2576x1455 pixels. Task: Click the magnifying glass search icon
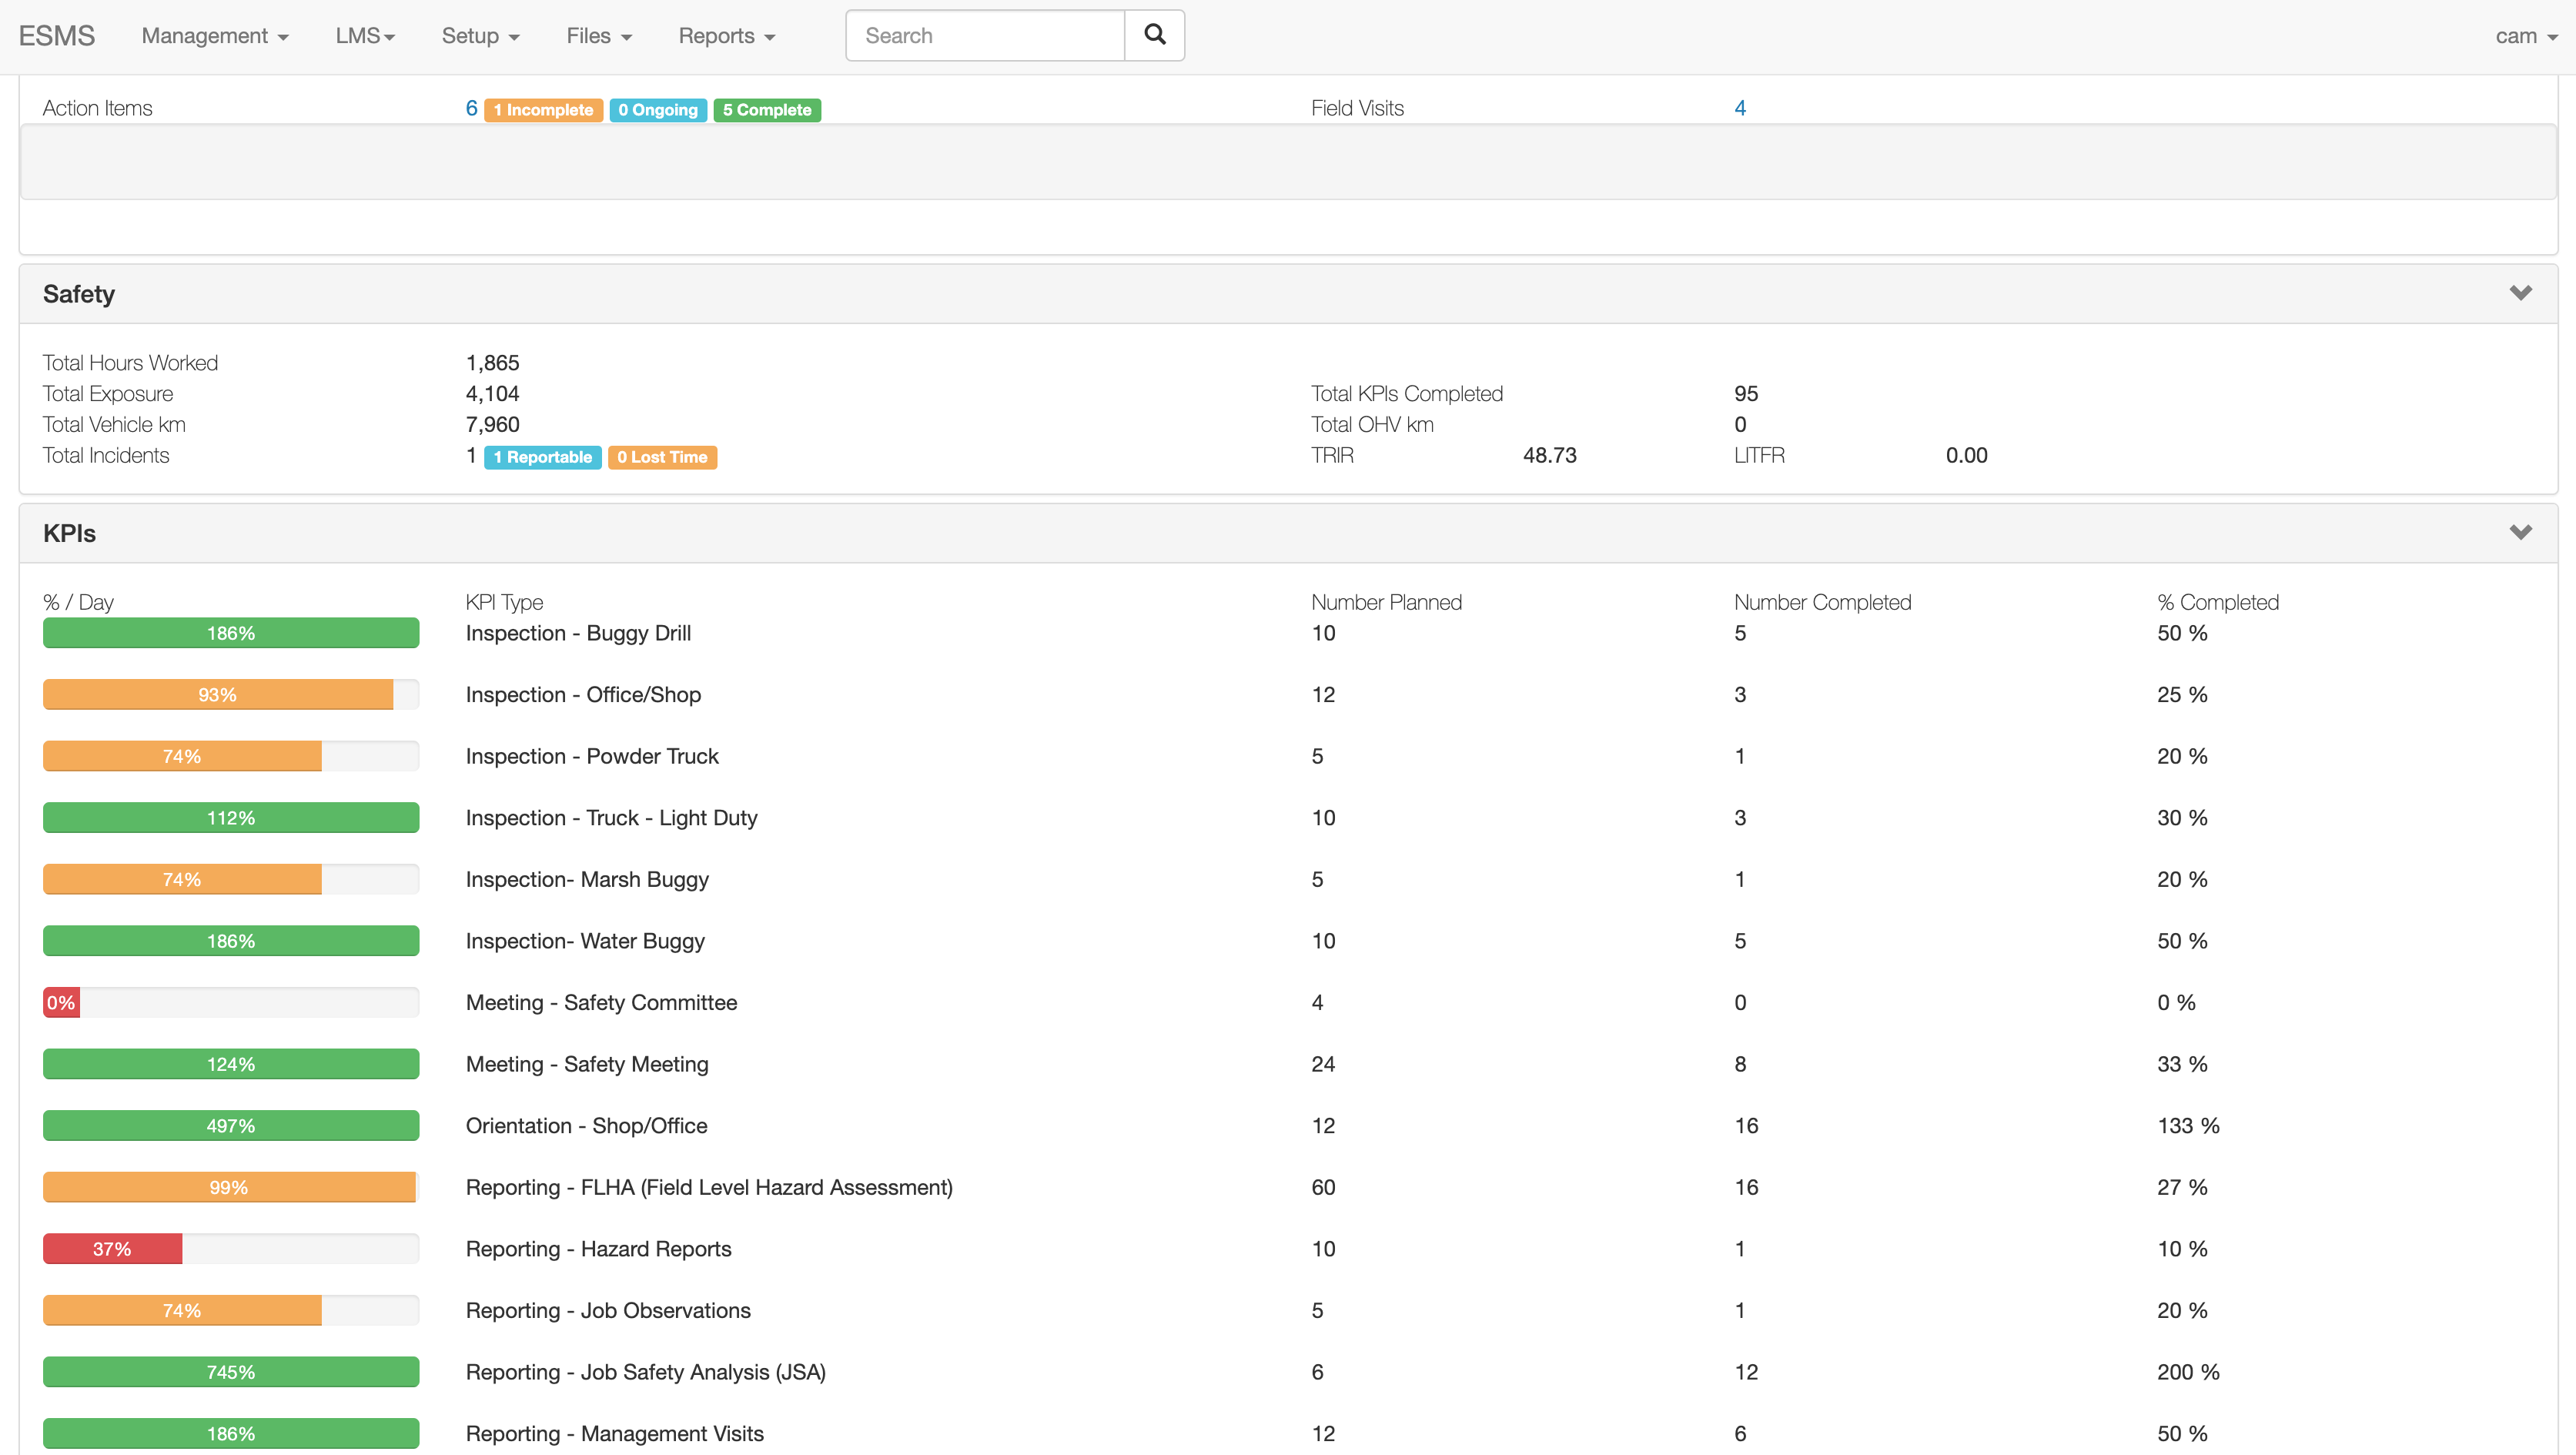click(1154, 35)
